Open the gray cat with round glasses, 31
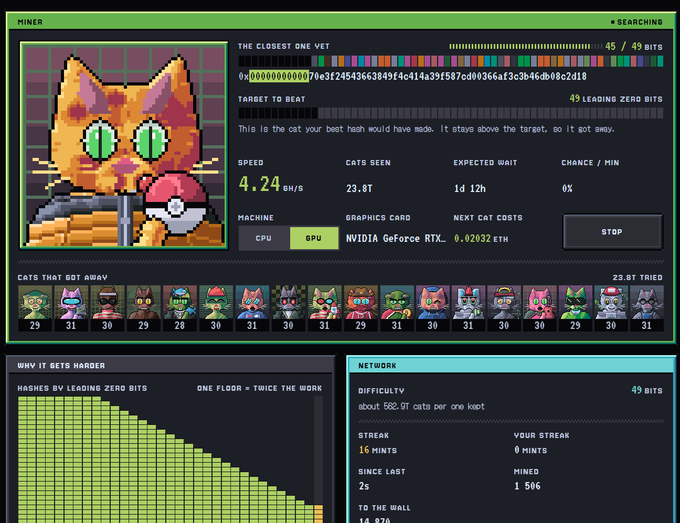Image resolution: width=680 pixels, height=523 pixels. 647,308
